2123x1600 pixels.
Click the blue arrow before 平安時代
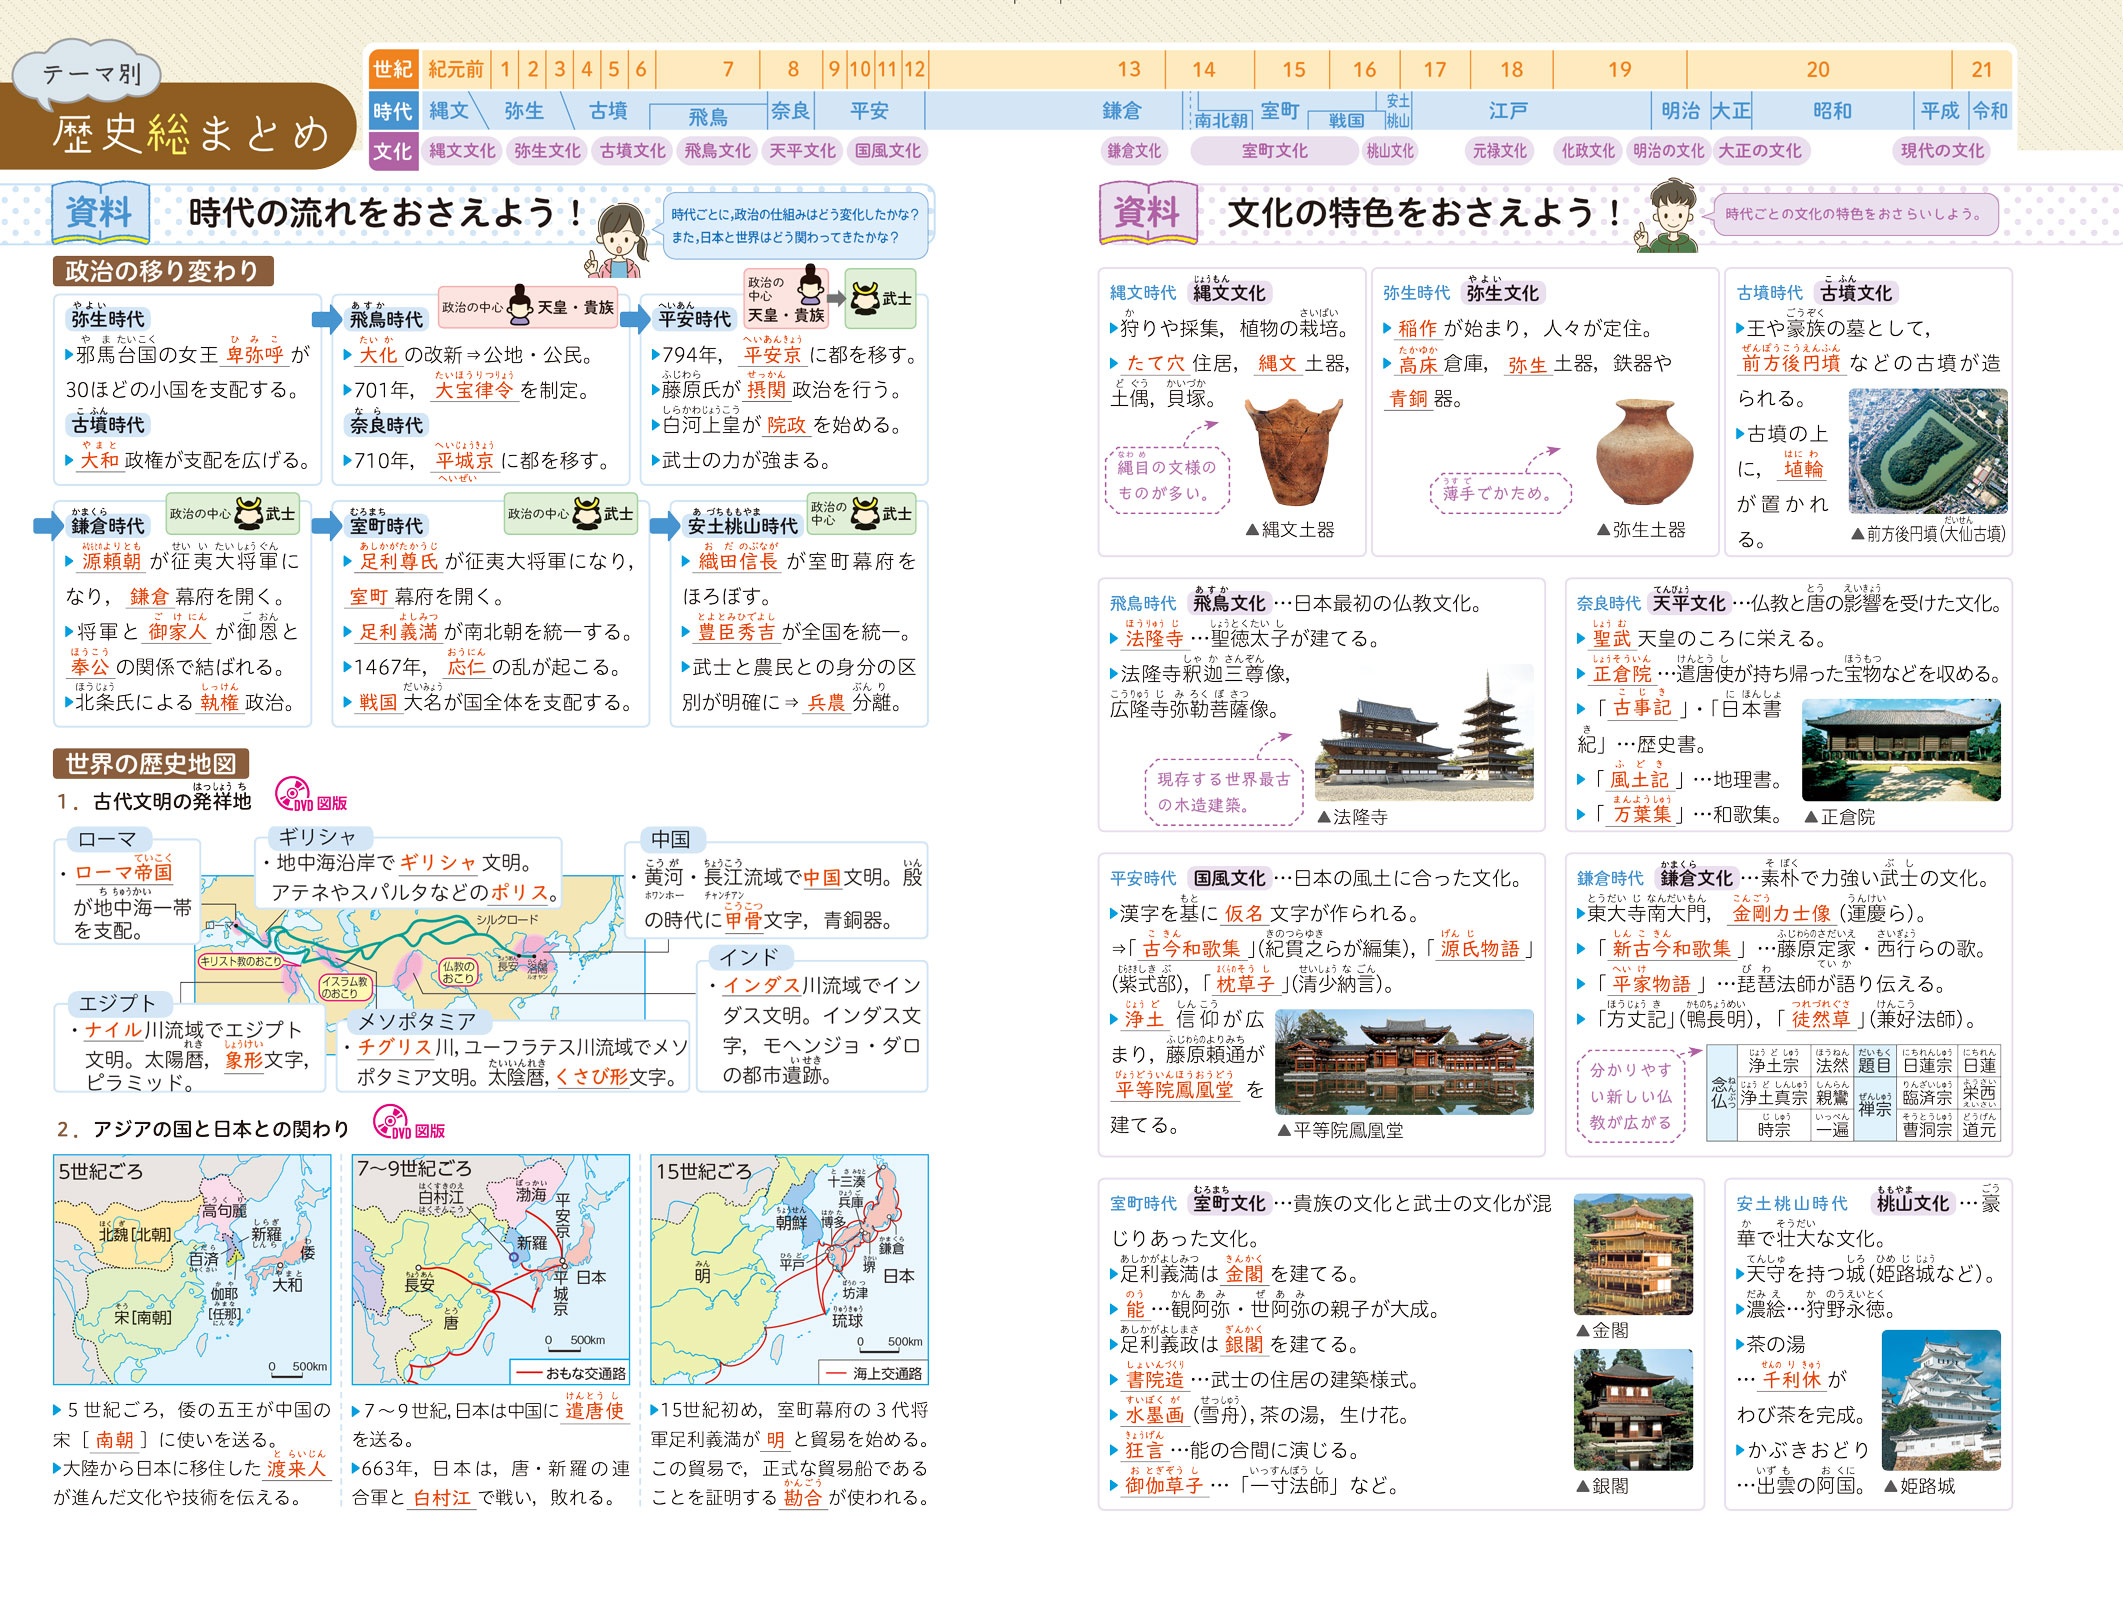pyautogui.click(x=635, y=320)
